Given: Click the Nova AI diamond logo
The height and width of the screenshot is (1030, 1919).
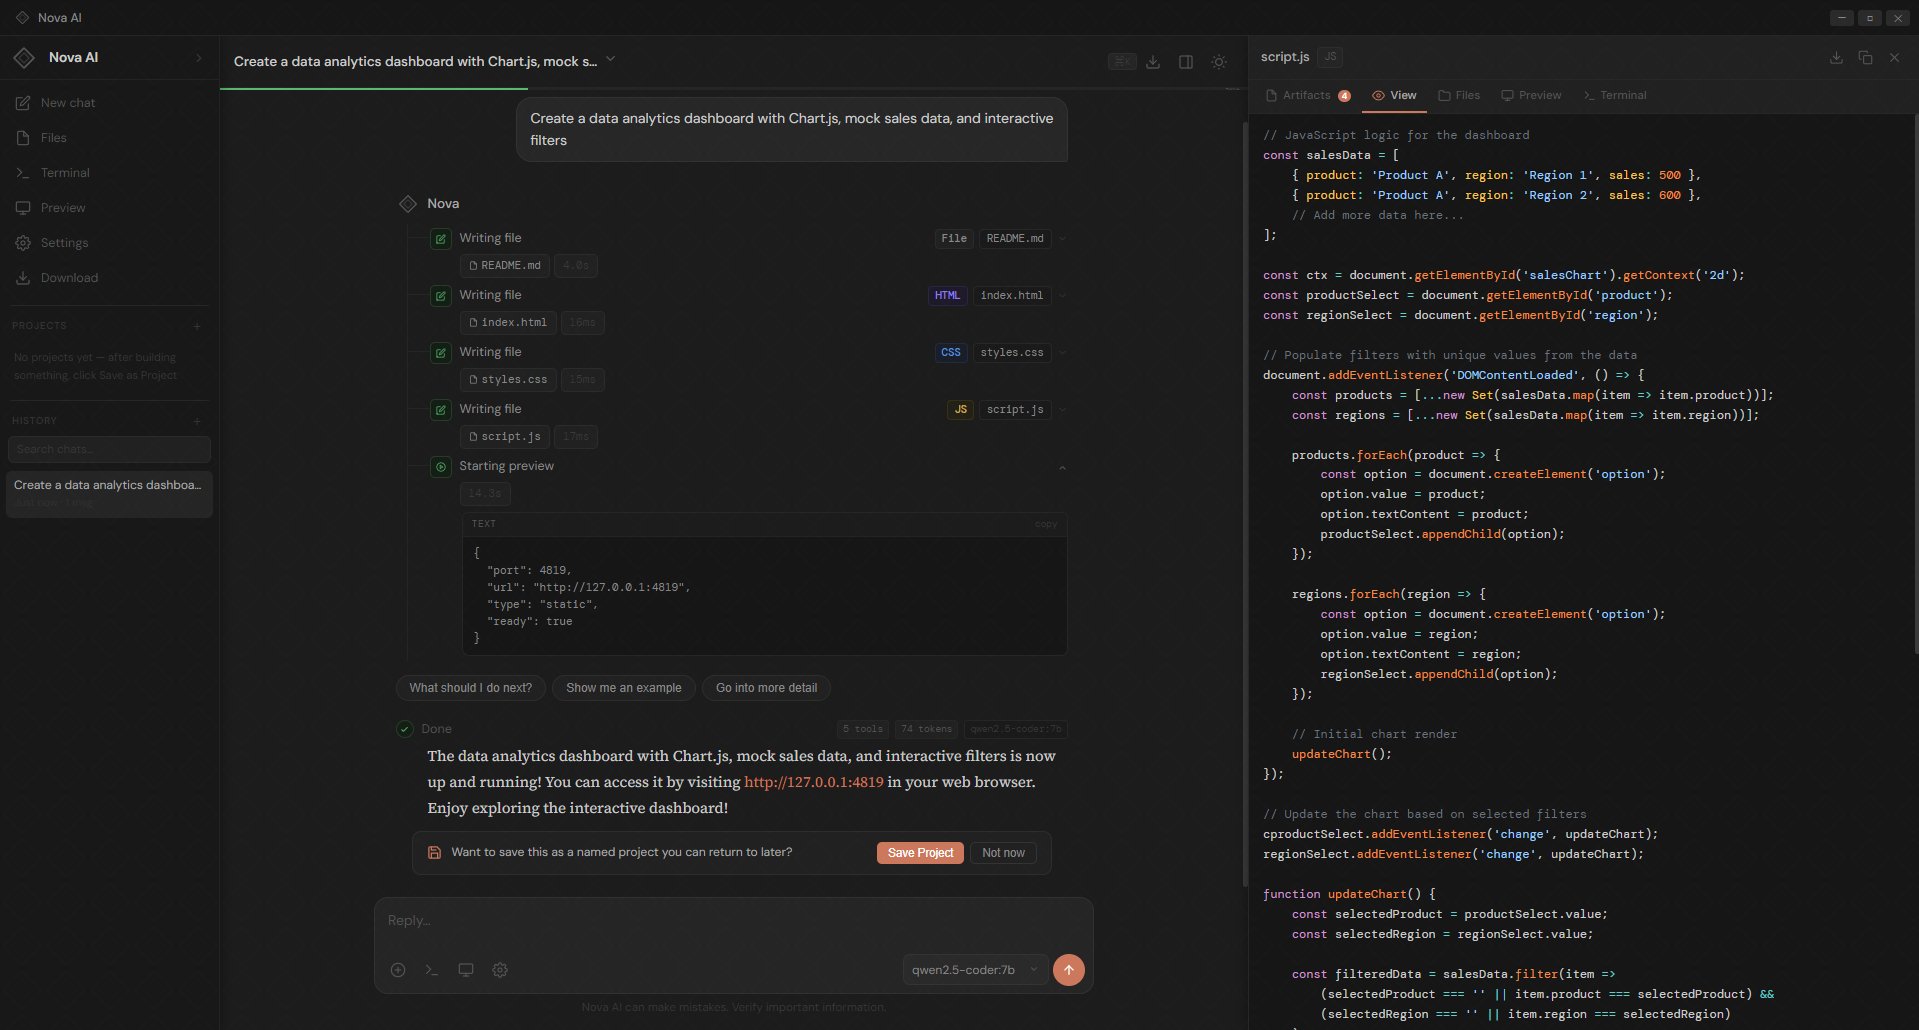Looking at the screenshot, I should click(24, 58).
